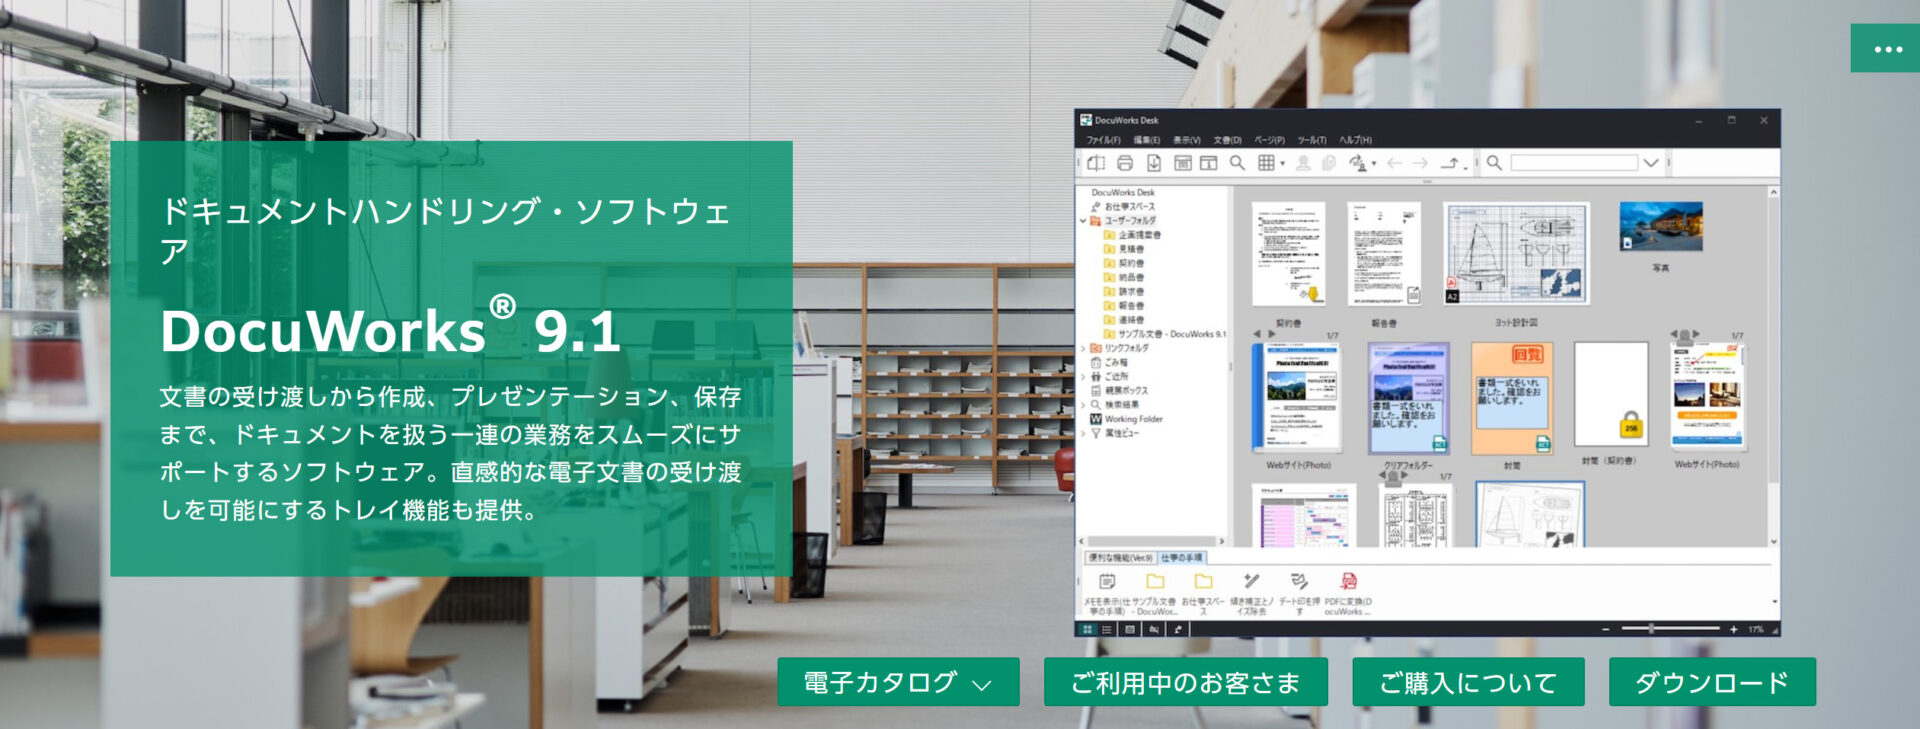Screen dimensions: 1920x729
Task: Expand the 検索結果 tree node
Action: pos(1083,405)
